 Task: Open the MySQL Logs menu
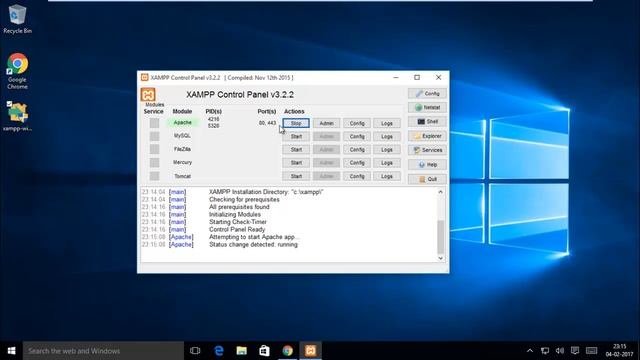(387, 136)
